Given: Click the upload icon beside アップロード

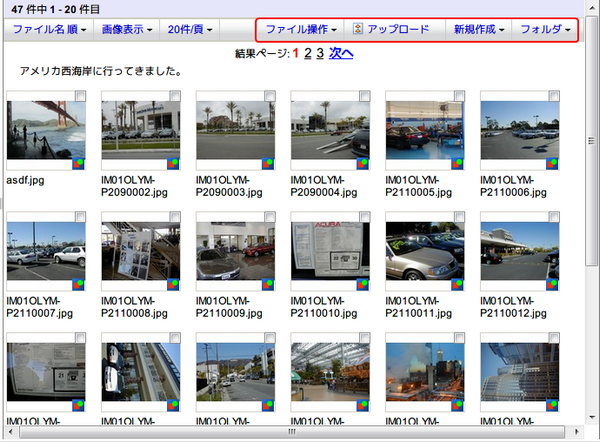Looking at the screenshot, I should (x=358, y=29).
